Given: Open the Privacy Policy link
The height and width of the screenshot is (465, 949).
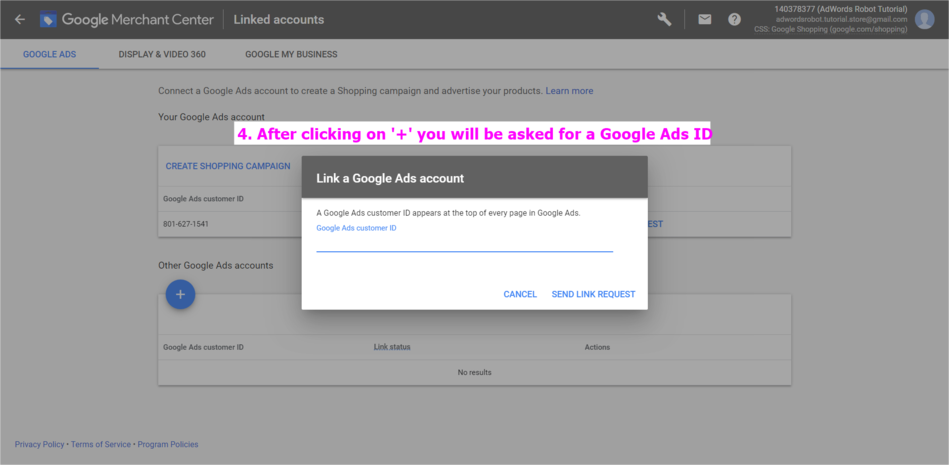Looking at the screenshot, I should click(39, 444).
